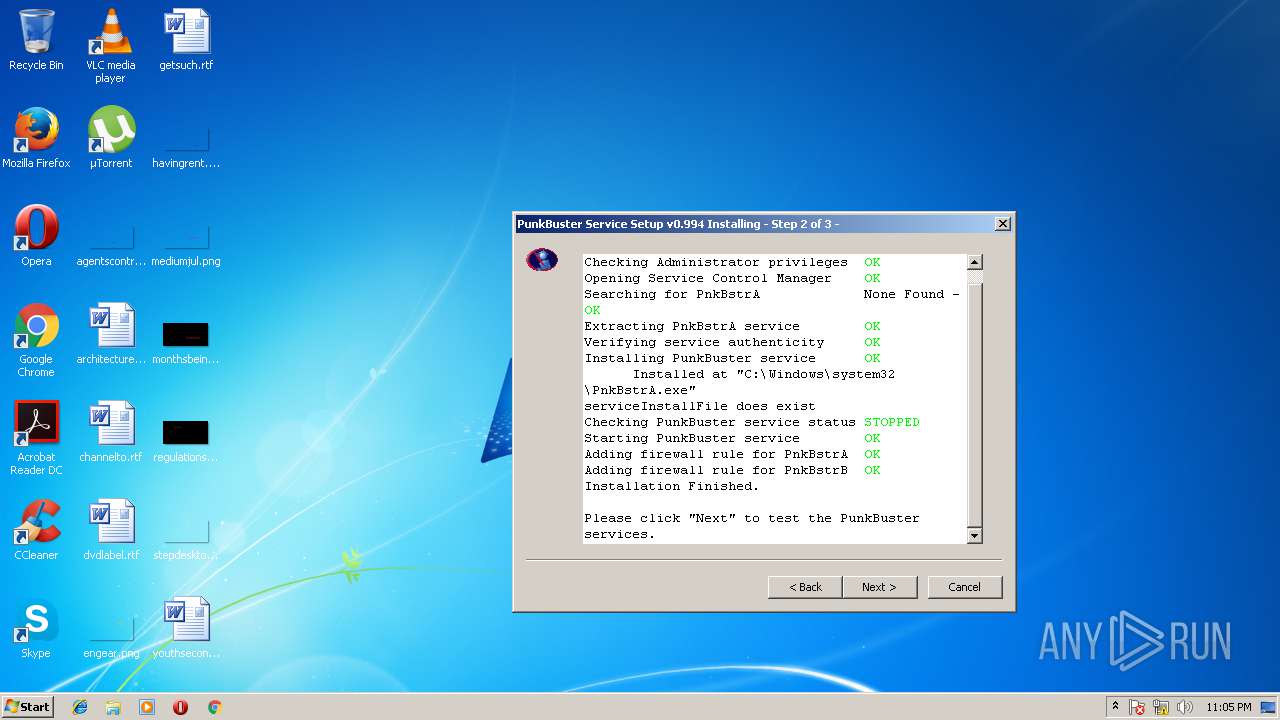
Task: Select the Recycle Bin desktop icon
Action: 36,41
